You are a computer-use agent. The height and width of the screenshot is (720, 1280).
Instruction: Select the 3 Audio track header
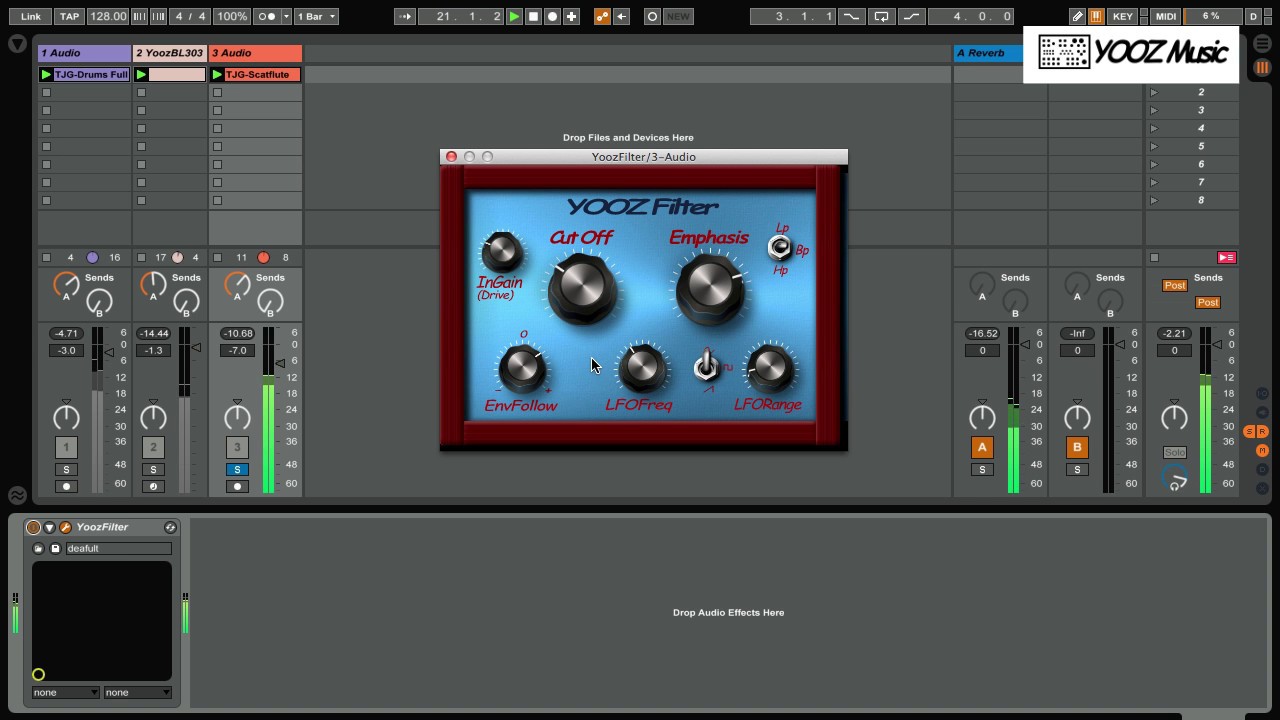(256, 53)
